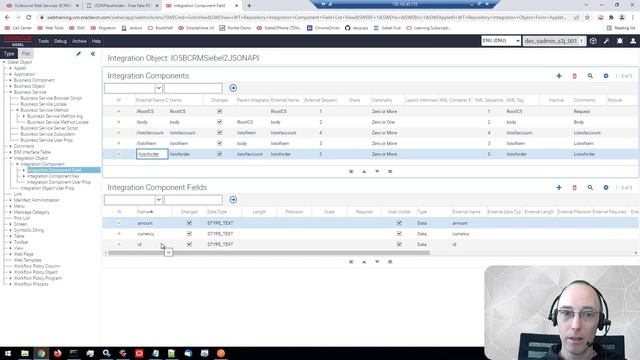The width and height of the screenshot is (640, 360).
Task: Toggle Changed checkbox for body row
Action: (x=220, y=122)
